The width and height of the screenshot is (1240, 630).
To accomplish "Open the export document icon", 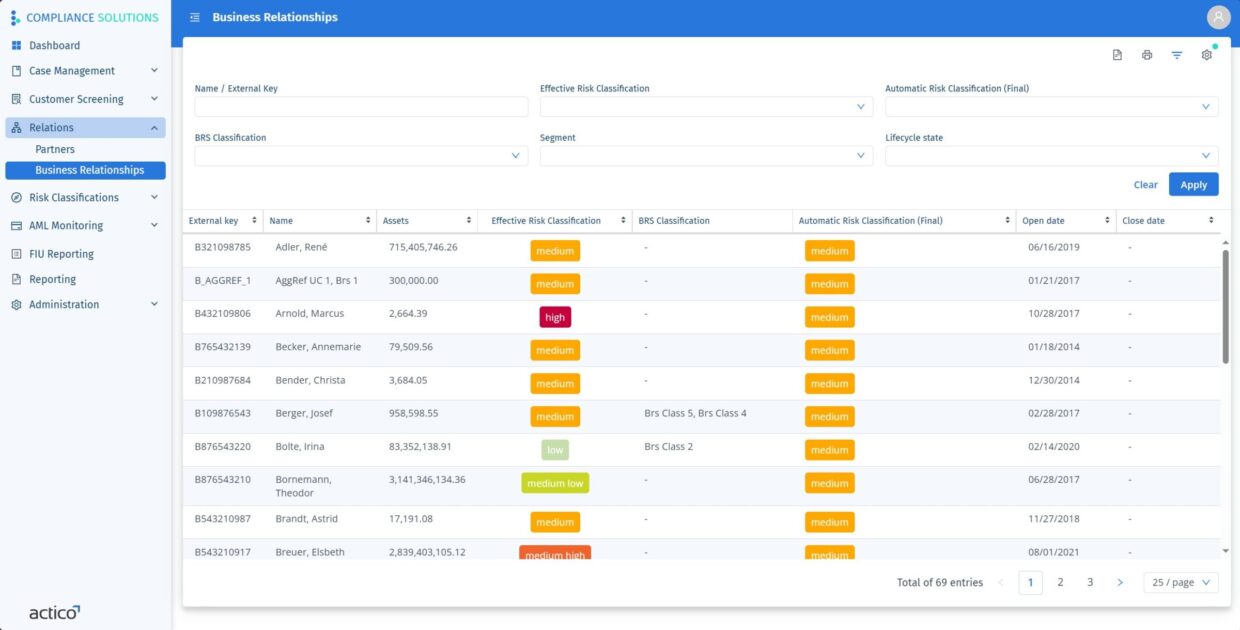I will coord(1117,55).
